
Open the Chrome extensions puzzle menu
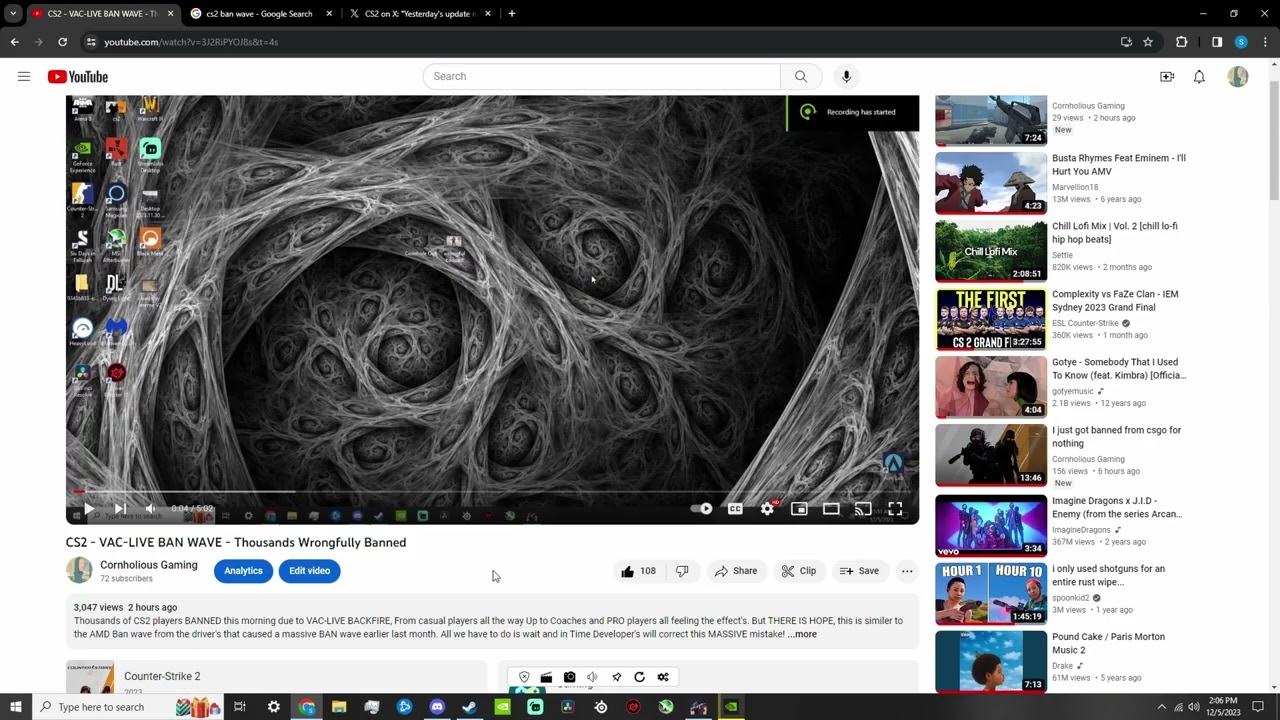[1182, 42]
